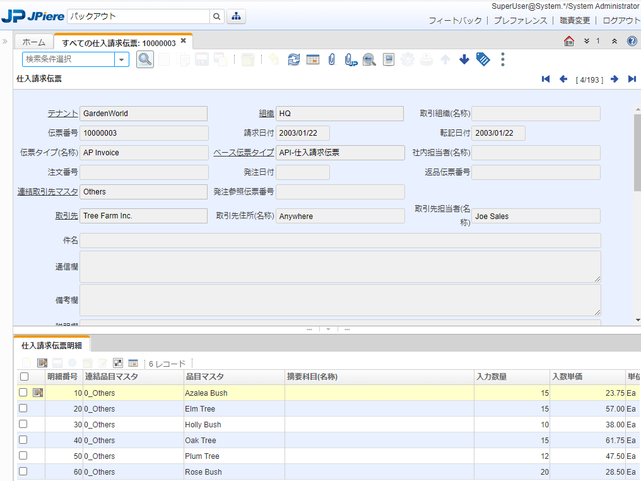Click the 明細番号 column header
Viewport: 641px width, 481px height.
[64, 377]
